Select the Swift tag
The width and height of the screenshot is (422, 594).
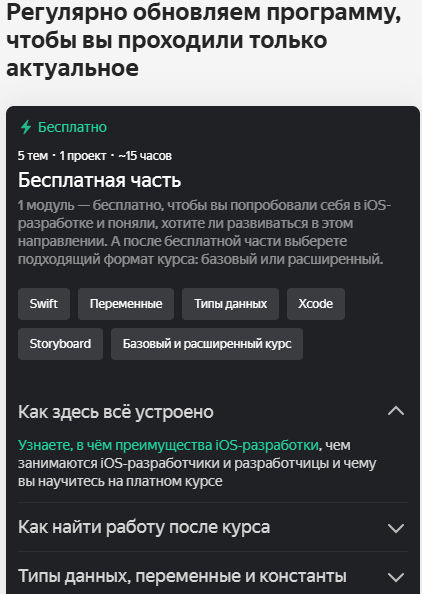[x=44, y=304]
